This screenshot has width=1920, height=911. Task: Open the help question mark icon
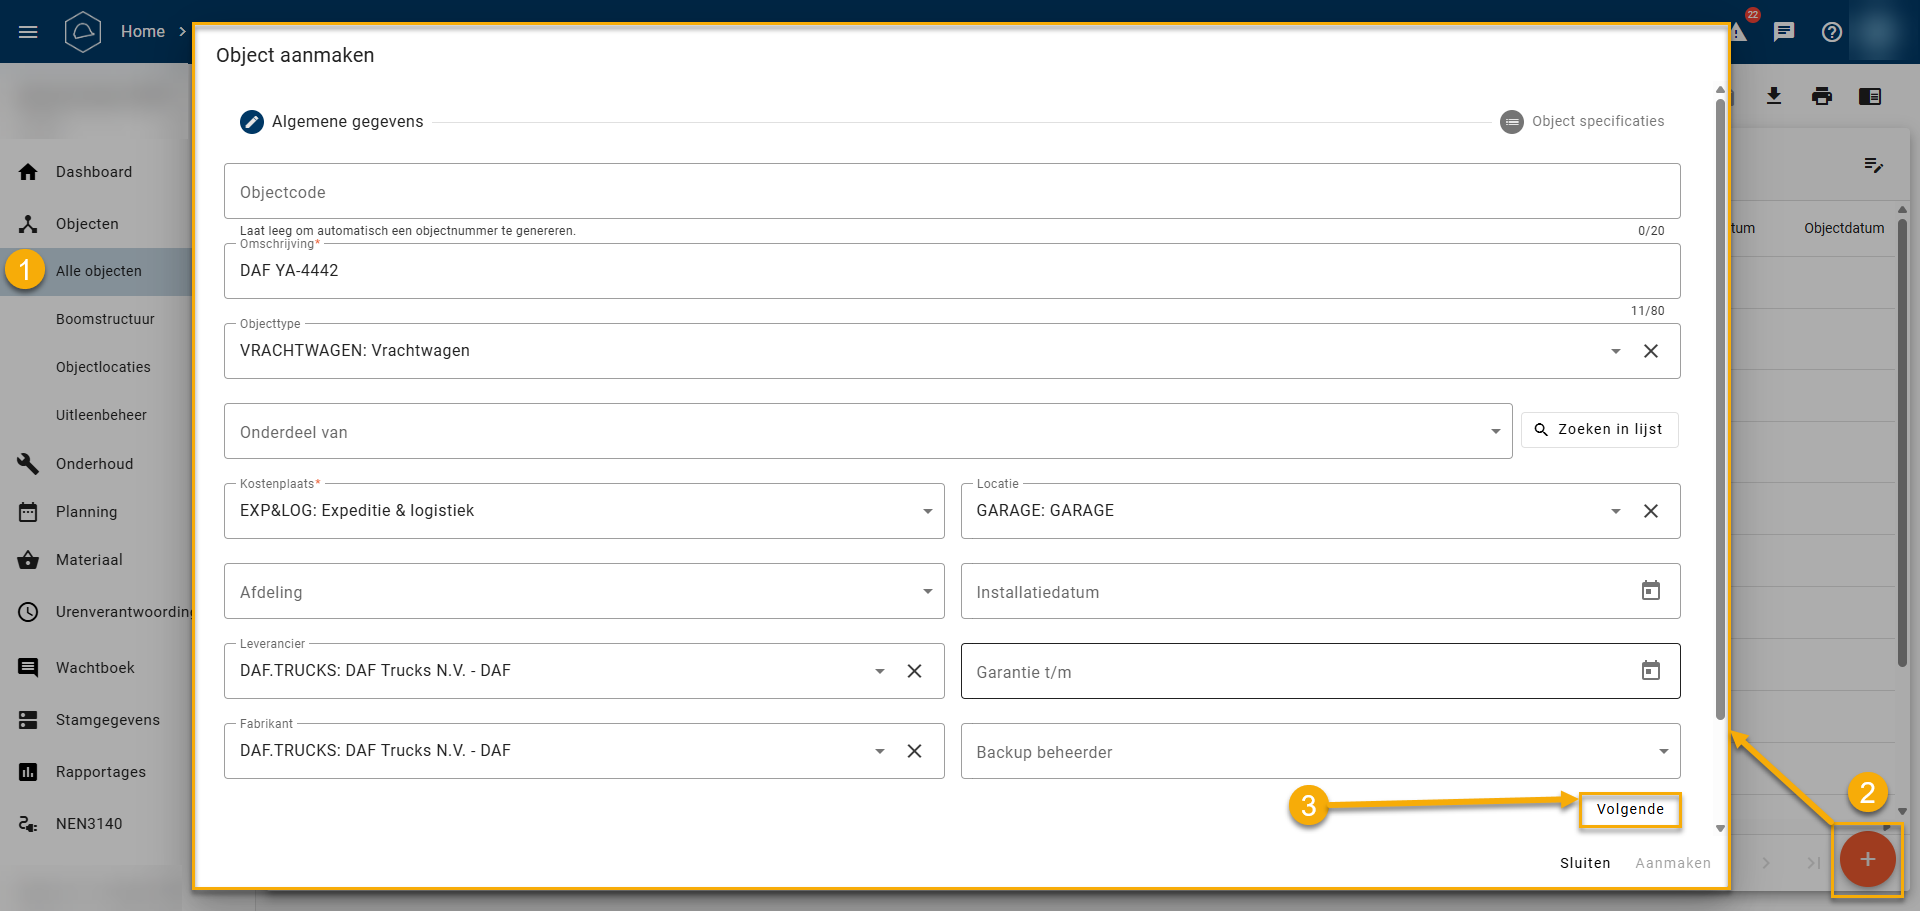click(1831, 32)
